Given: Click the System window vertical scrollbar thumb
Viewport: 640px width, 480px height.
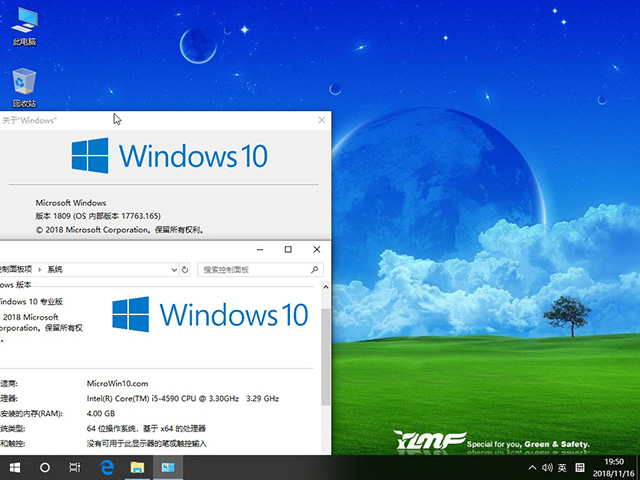Looking at the screenshot, I should click(326, 357).
